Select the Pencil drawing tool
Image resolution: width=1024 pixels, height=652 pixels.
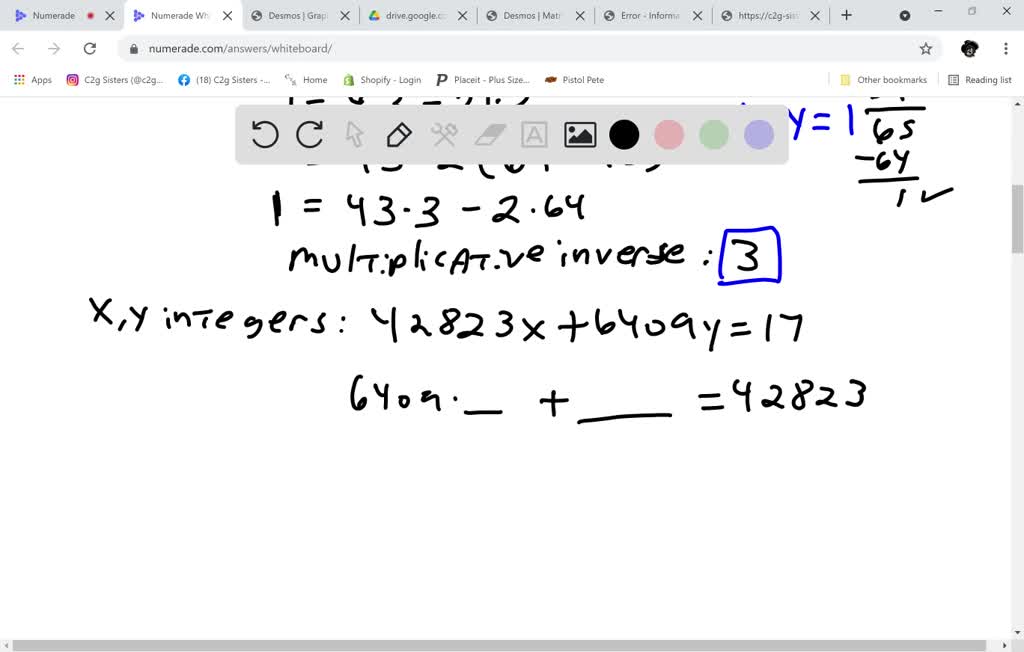[x=399, y=135]
